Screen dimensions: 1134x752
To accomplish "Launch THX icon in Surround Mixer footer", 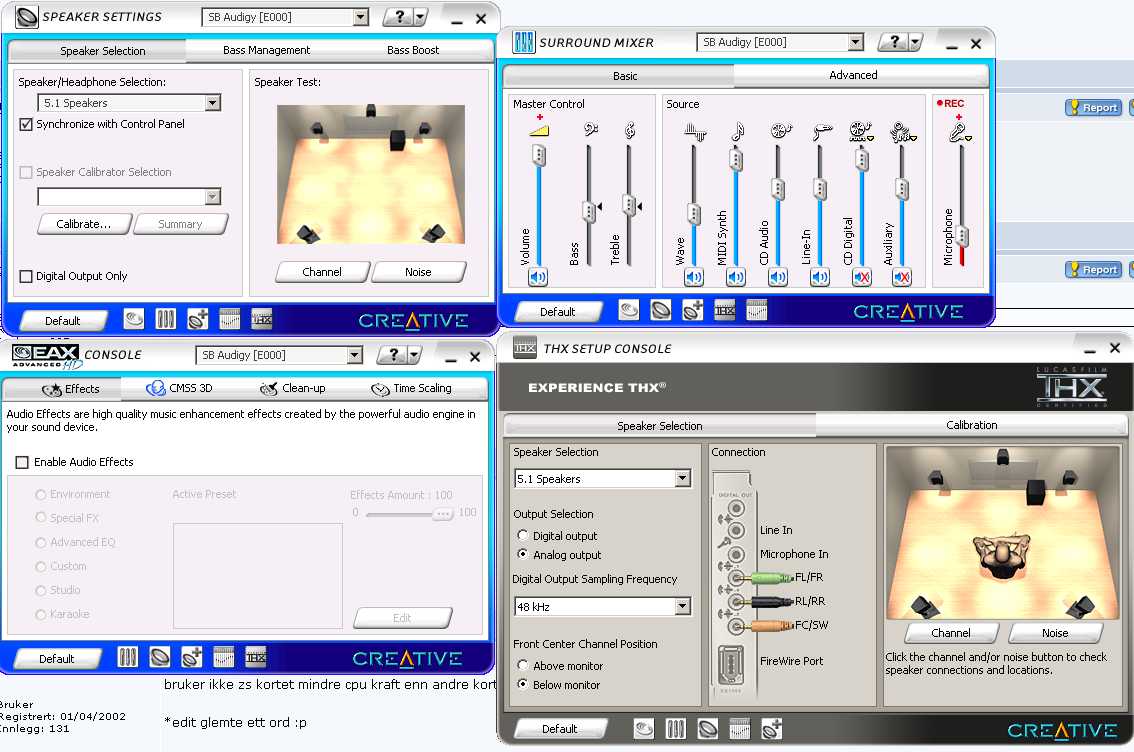I will pyautogui.click(x=725, y=310).
